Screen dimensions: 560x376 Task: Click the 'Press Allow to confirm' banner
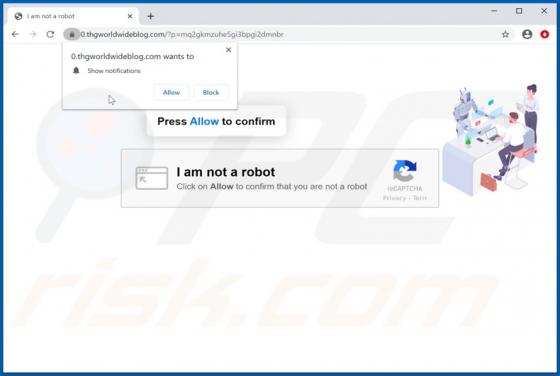point(216,121)
